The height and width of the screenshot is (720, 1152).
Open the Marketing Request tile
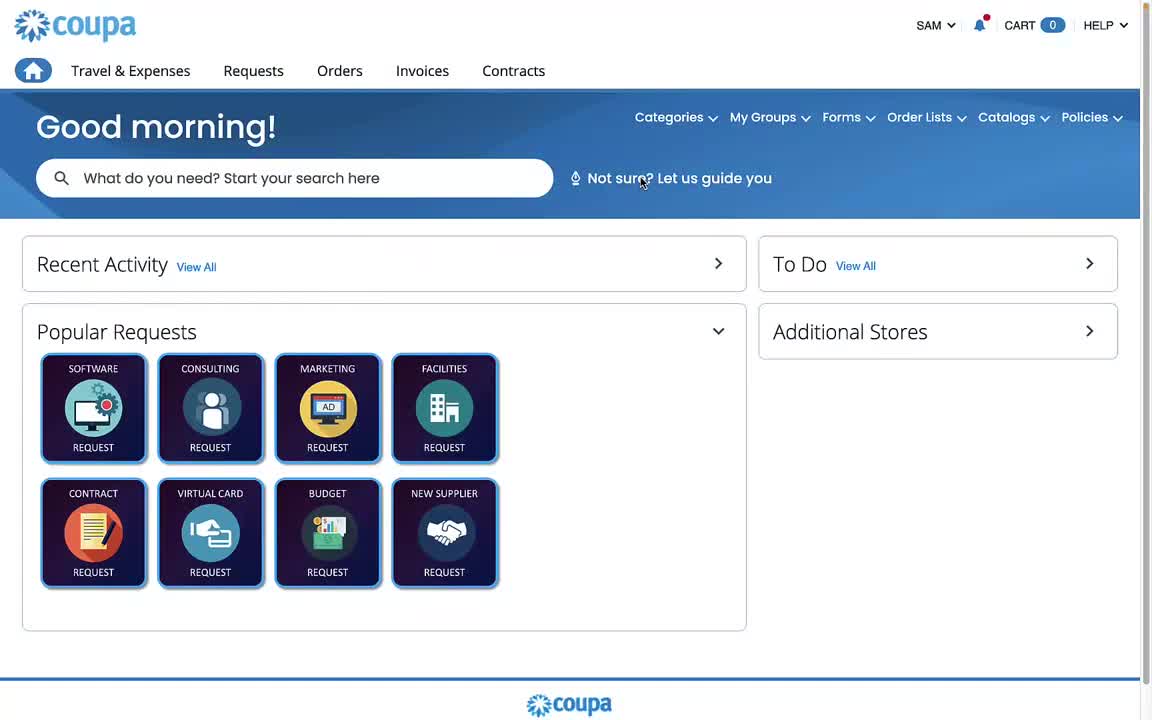(x=328, y=408)
